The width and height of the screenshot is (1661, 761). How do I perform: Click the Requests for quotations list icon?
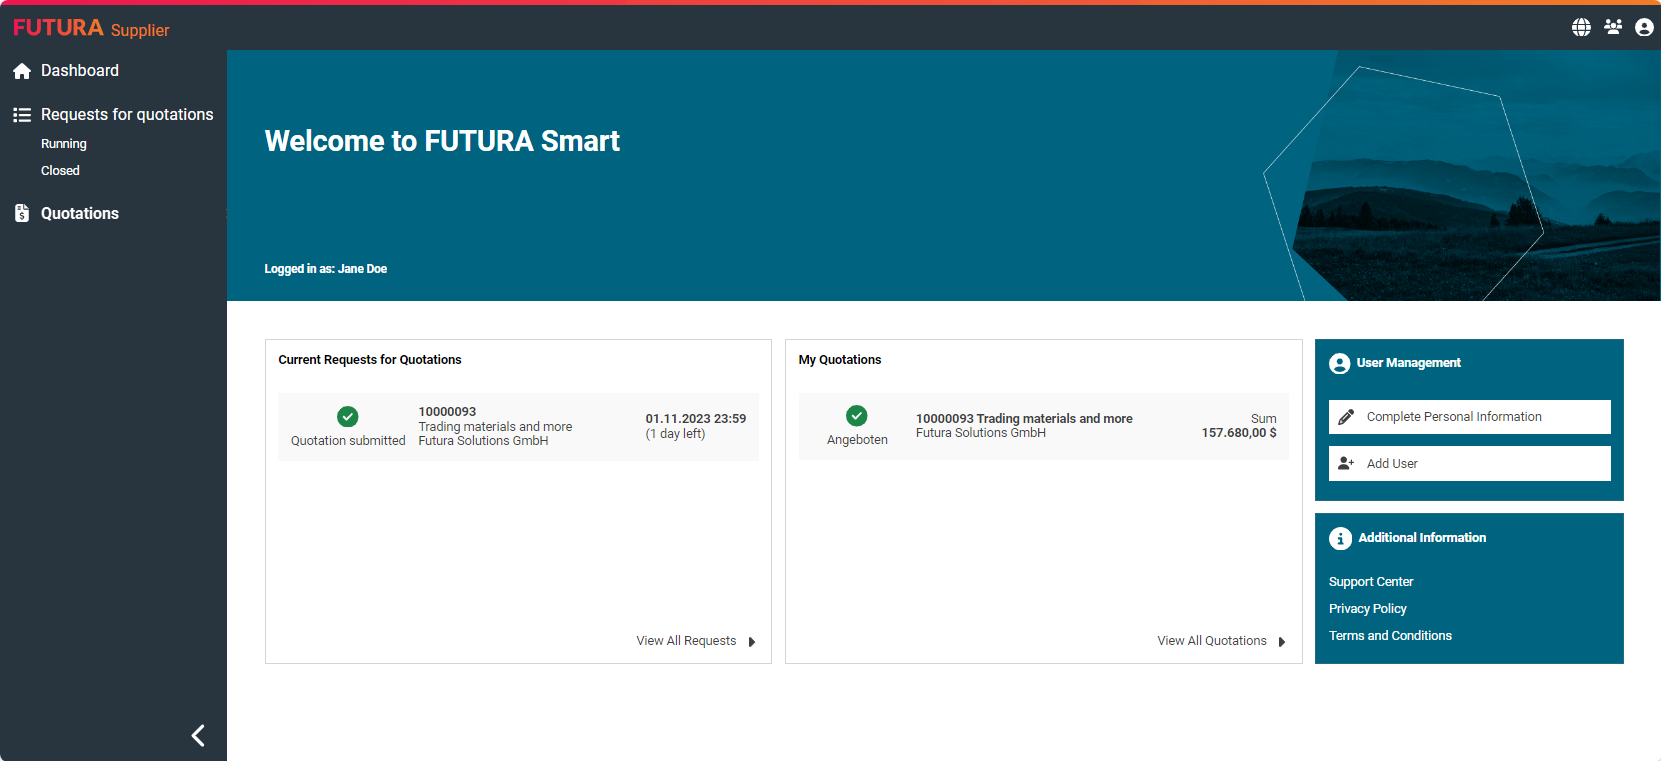pos(22,115)
